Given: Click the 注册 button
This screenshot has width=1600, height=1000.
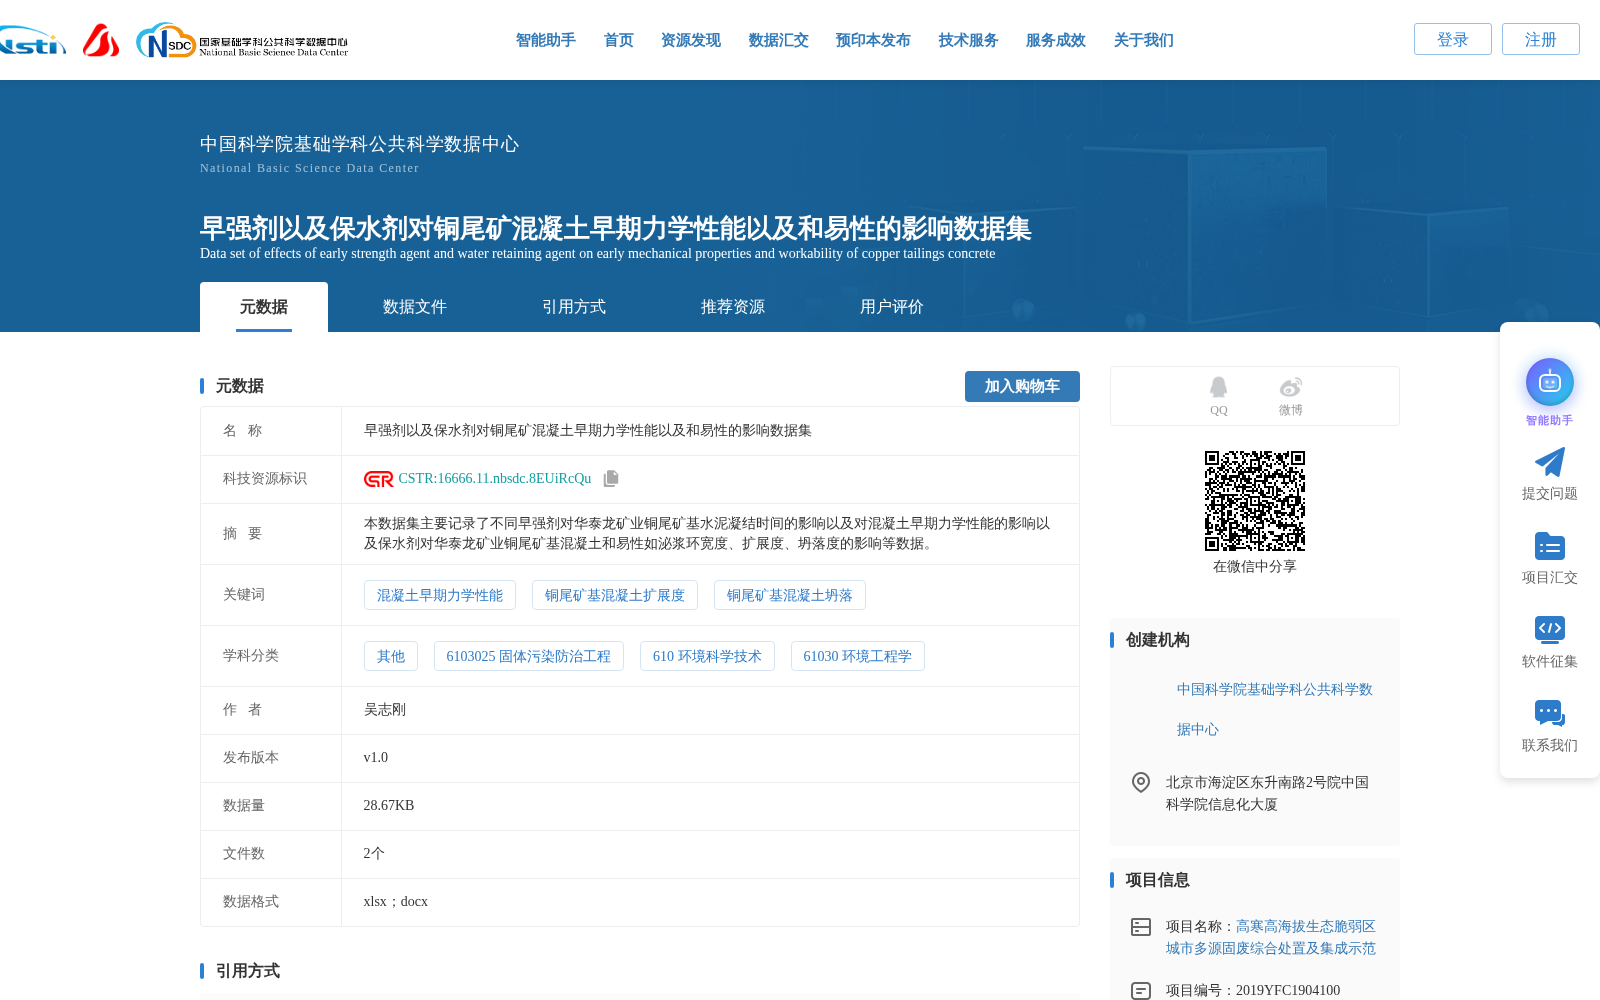Looking at the screenshot, I should (x=1541, y=39).
